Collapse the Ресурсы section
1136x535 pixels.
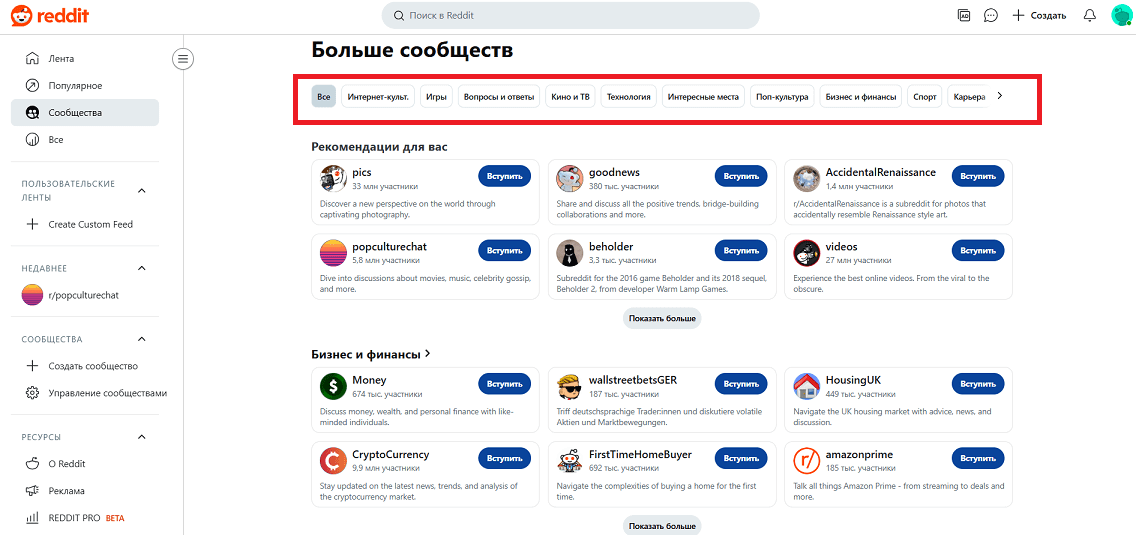pos(142,436)
